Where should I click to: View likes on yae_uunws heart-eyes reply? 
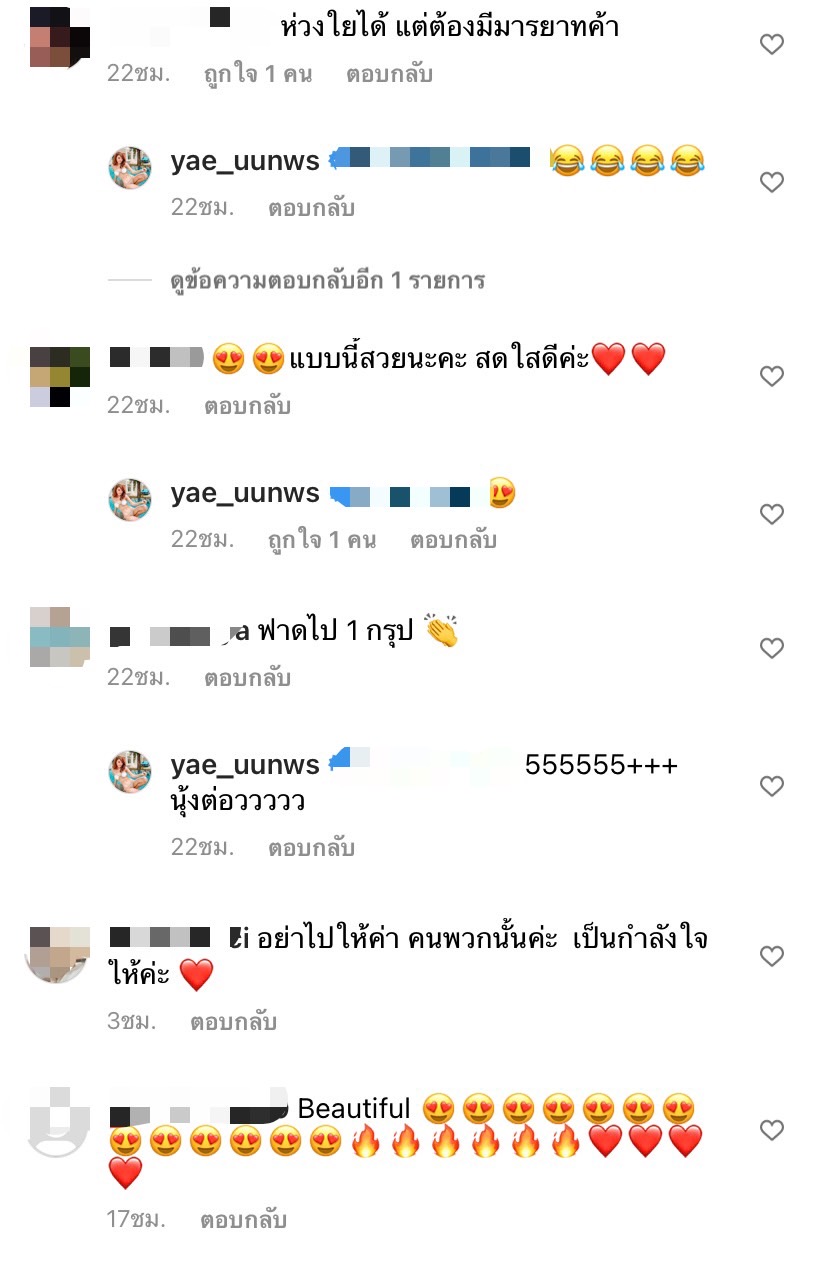(x=322, y=540)
